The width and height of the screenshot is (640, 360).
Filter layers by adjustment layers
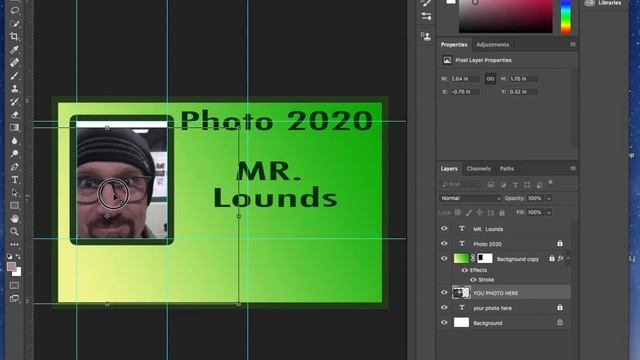click(503, 184)
